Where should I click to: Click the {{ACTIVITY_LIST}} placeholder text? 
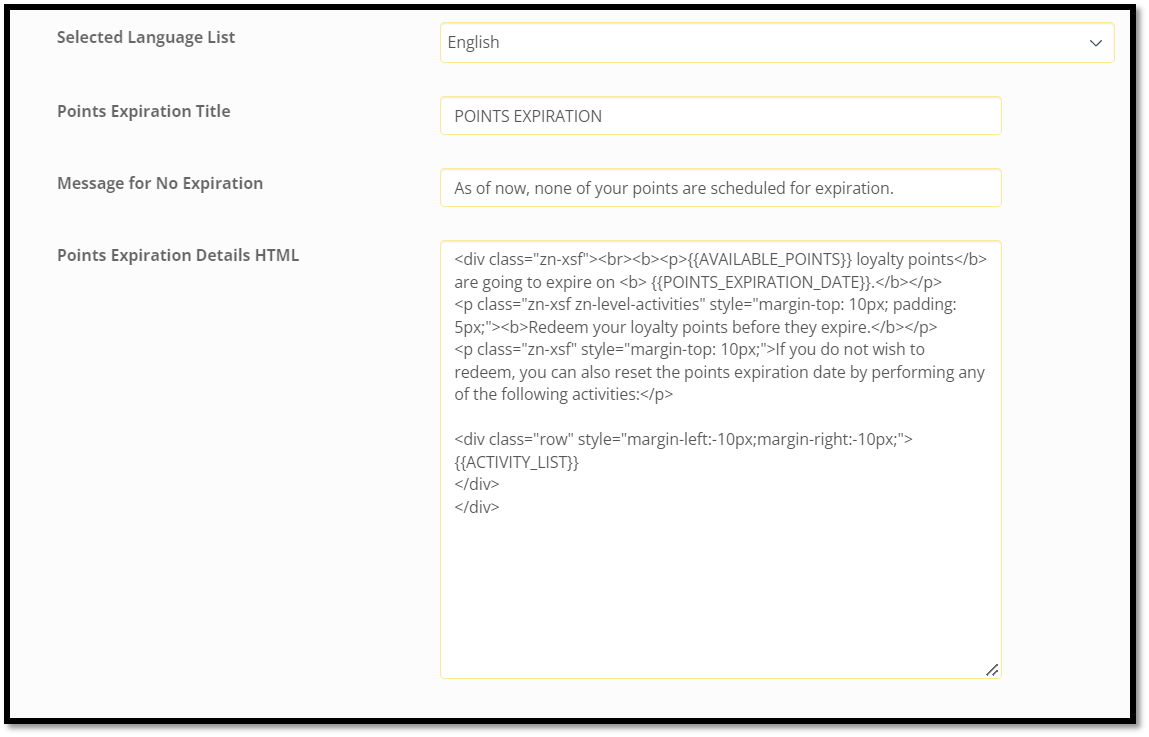pos(517,462)
